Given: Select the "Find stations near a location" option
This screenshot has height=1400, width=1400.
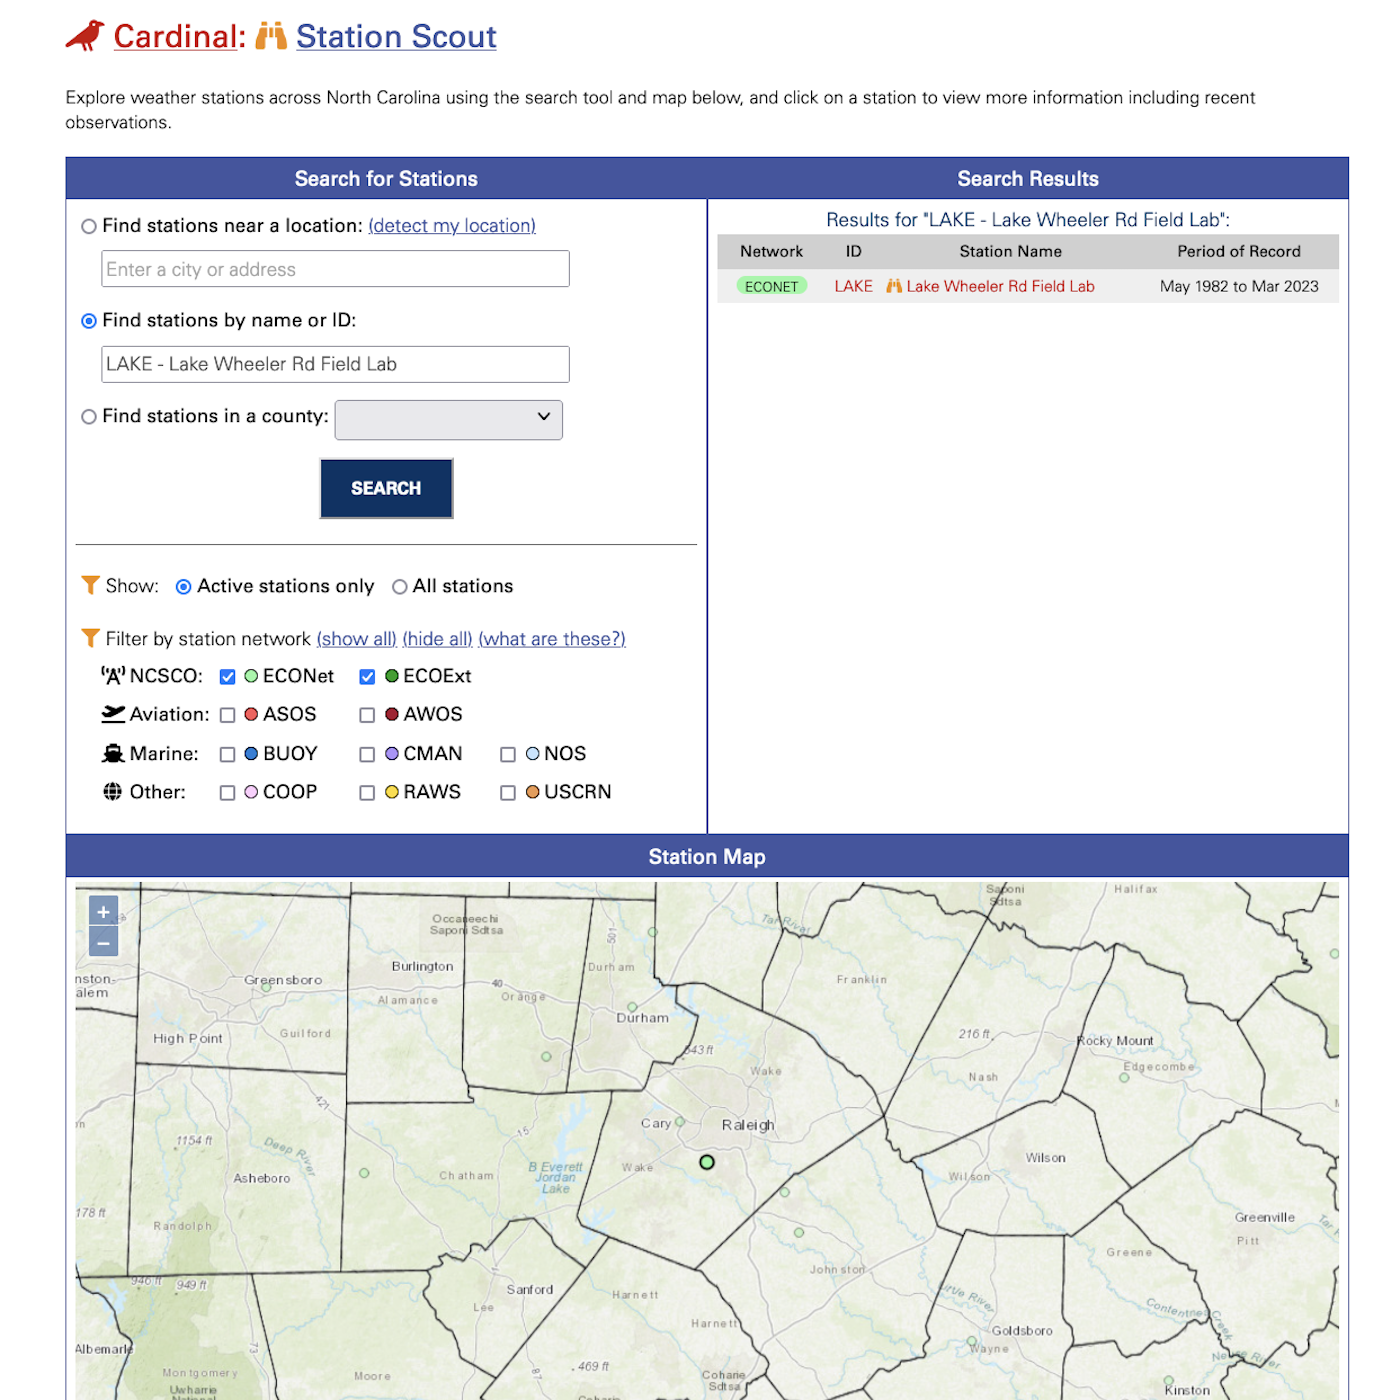Looking at the screenshot, I should (x=89, y=226).
